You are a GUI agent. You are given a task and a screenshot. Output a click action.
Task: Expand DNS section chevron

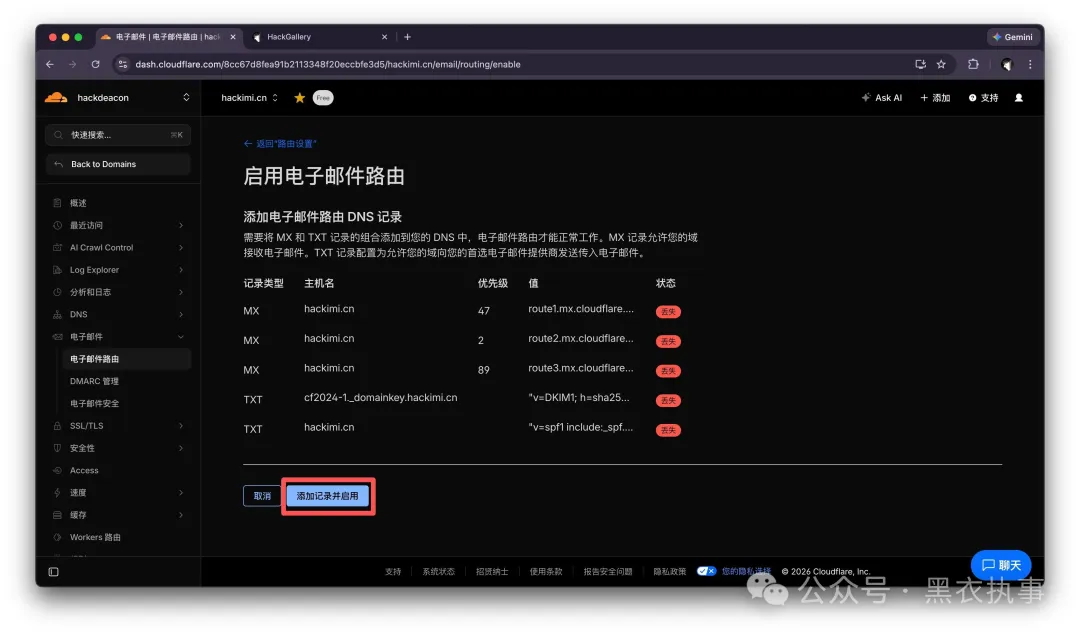point(181,314)
